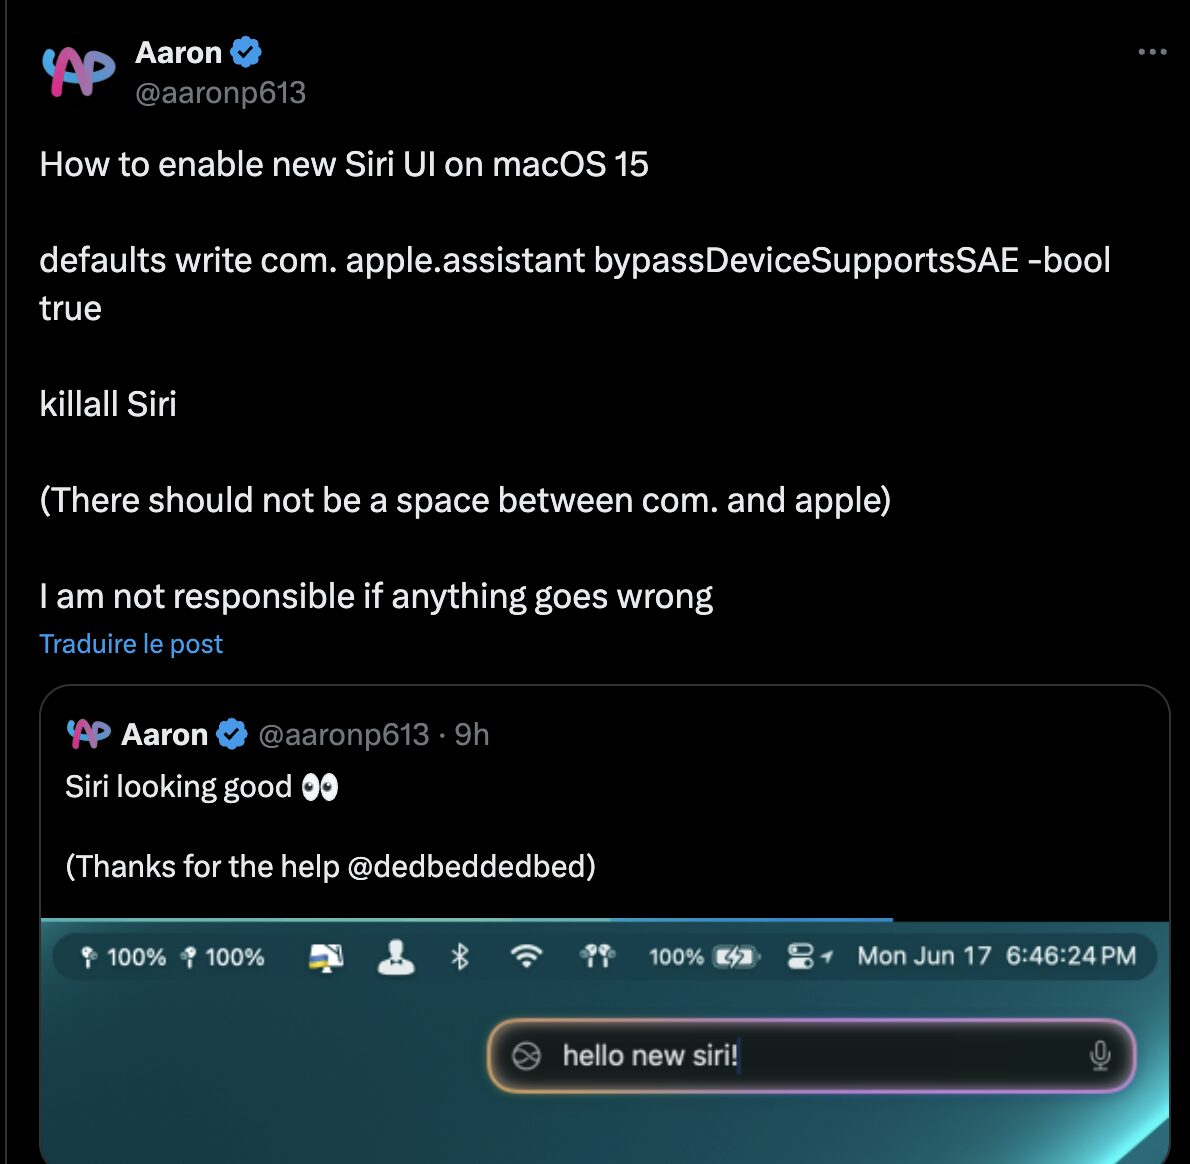Click the hello new siri text field
The height and width of the screenshot is (1164, 1190).
click(x=811, y=1055)
